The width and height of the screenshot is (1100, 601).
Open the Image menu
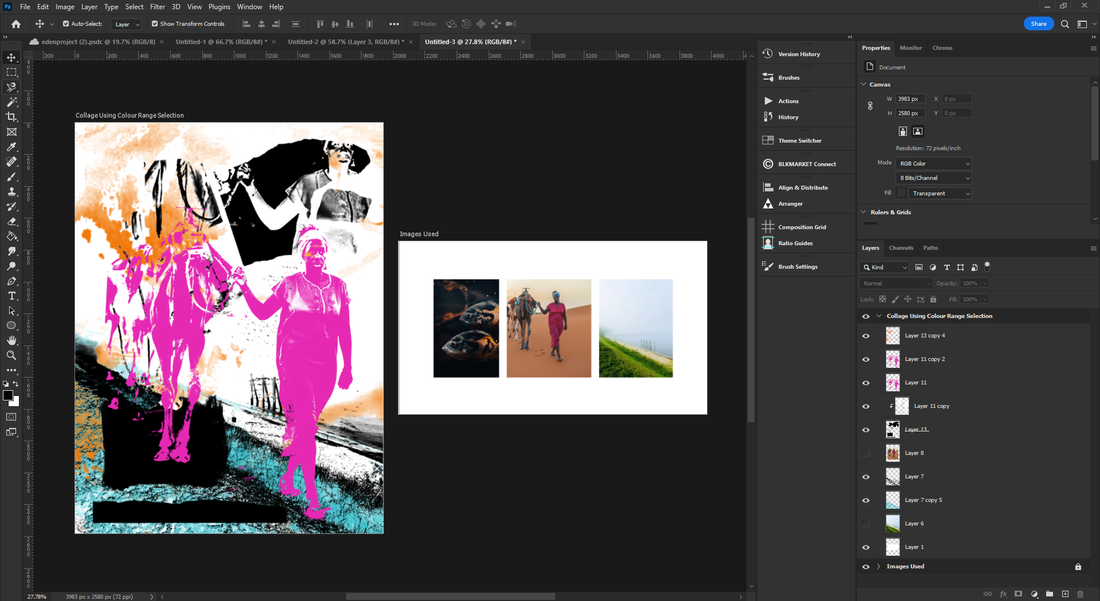[x=65, y=7]
